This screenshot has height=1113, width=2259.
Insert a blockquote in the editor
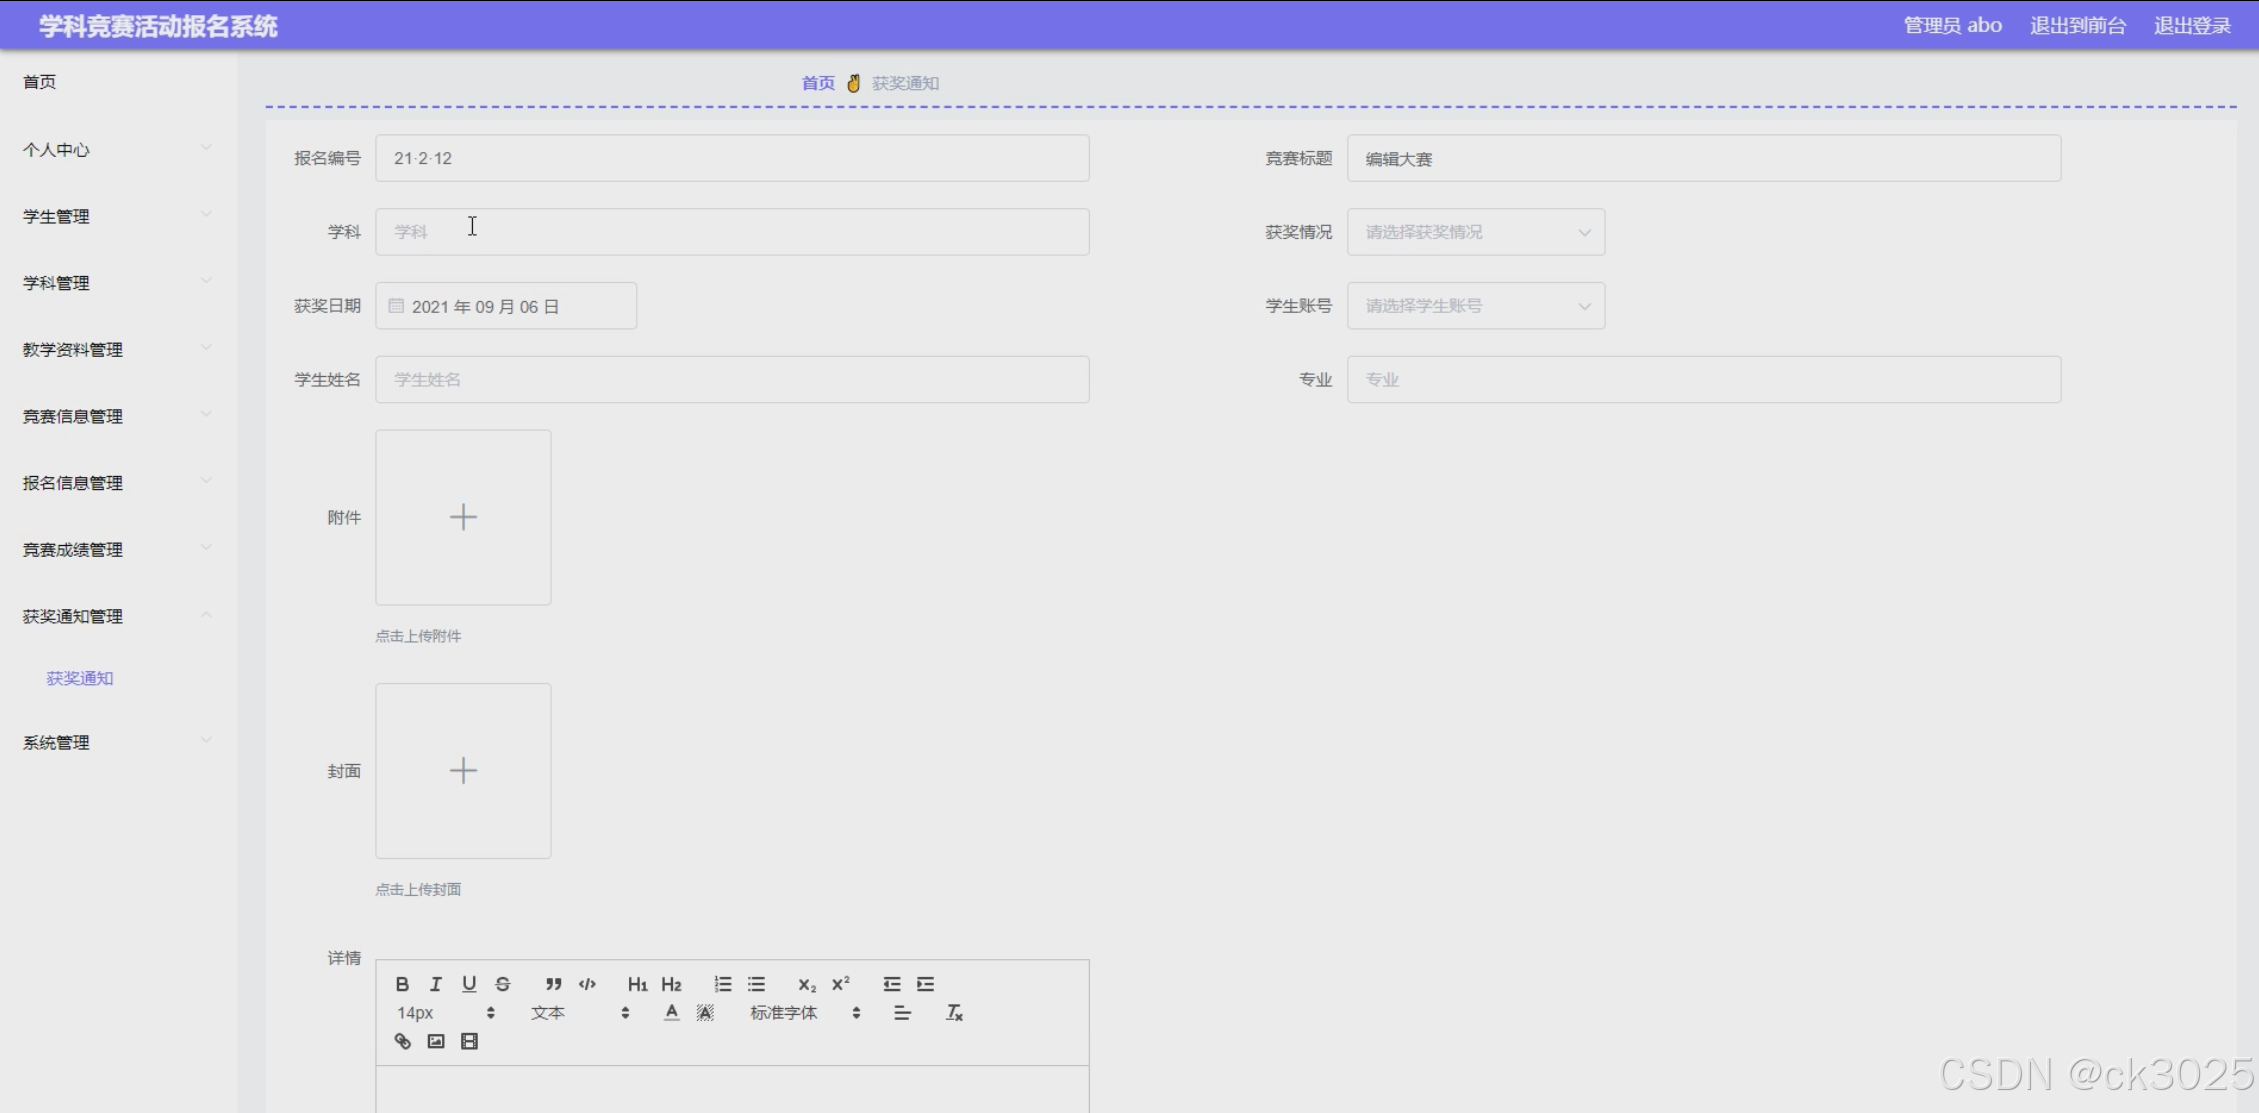(553, 984)
